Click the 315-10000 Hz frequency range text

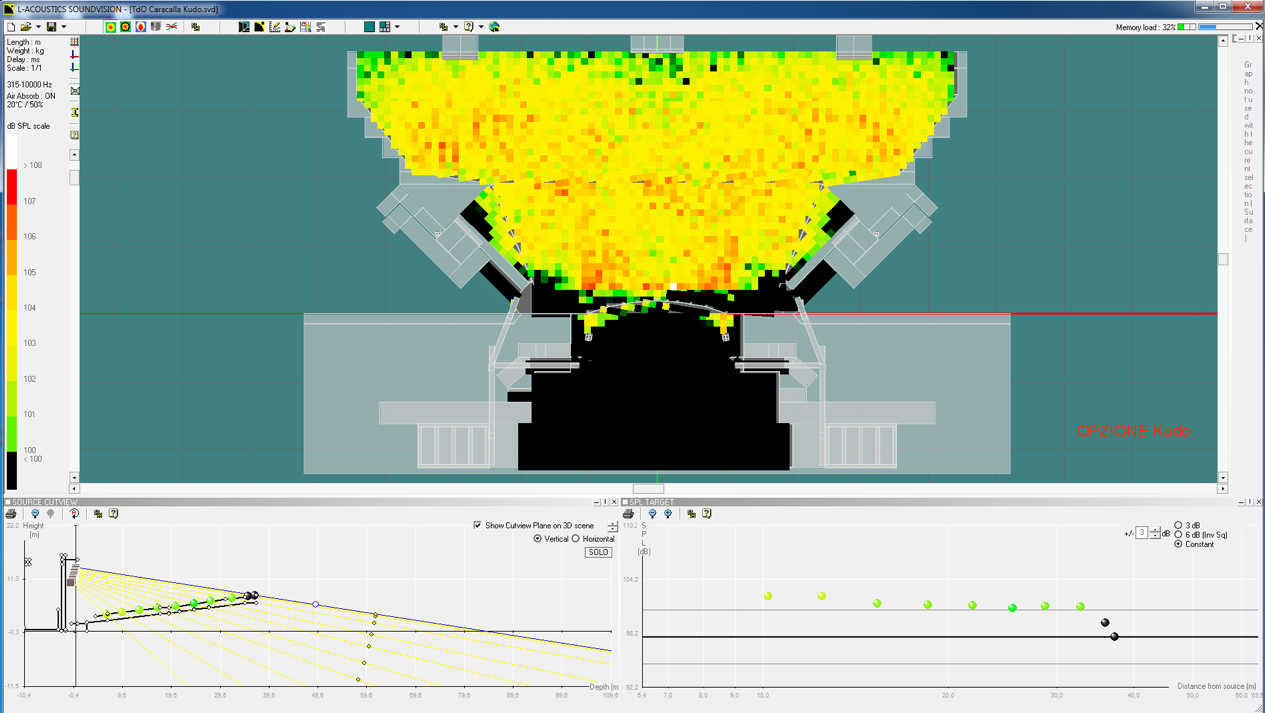coord(29,85)
